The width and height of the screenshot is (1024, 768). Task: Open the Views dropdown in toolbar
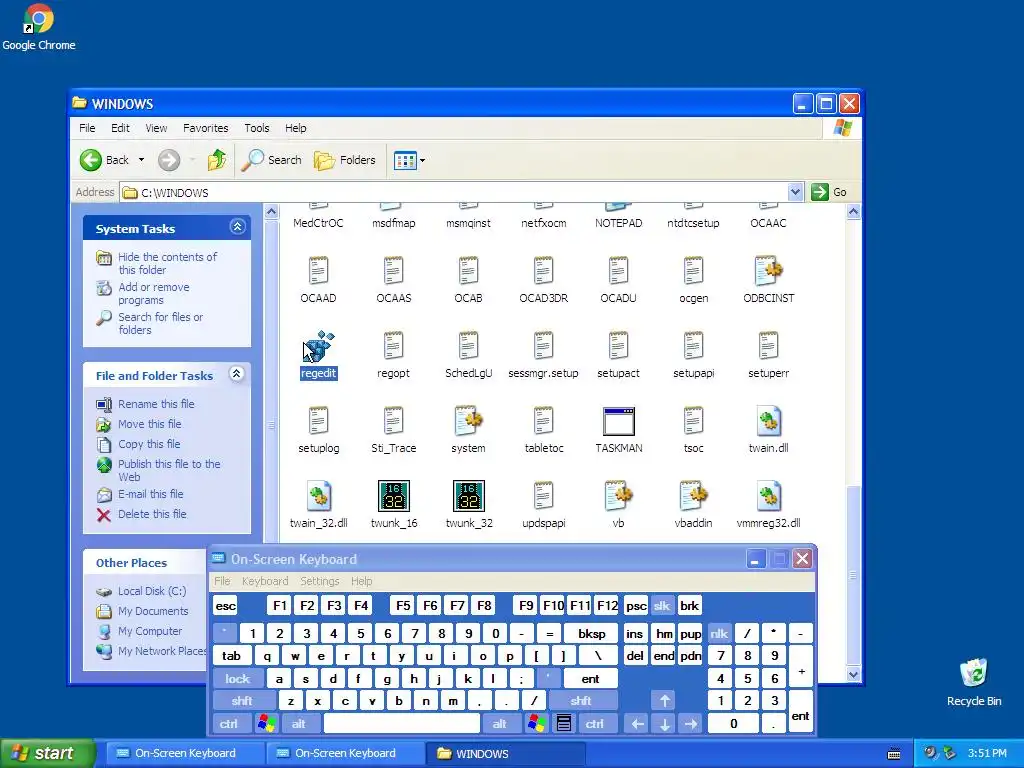(x=409, y=160)
